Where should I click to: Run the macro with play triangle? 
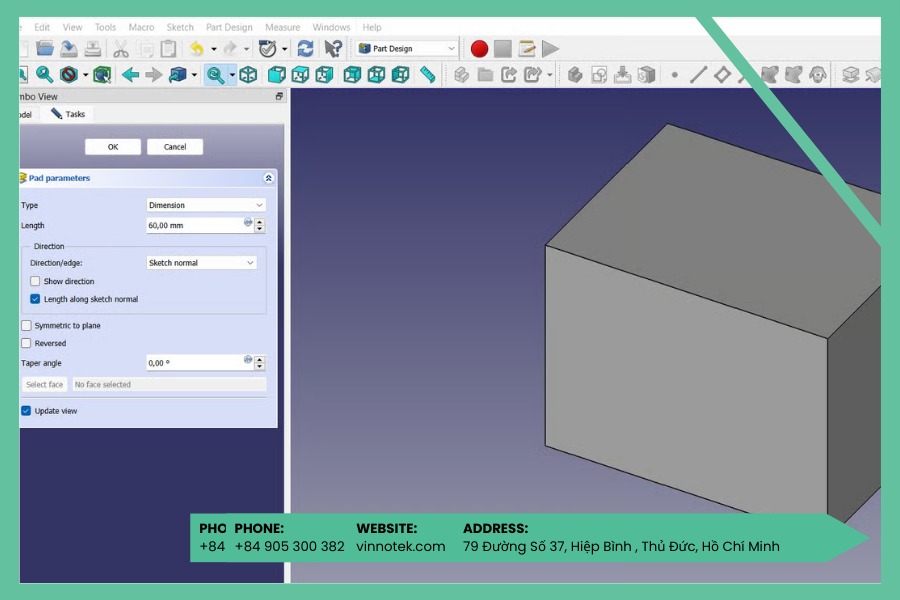coord(550,49)
